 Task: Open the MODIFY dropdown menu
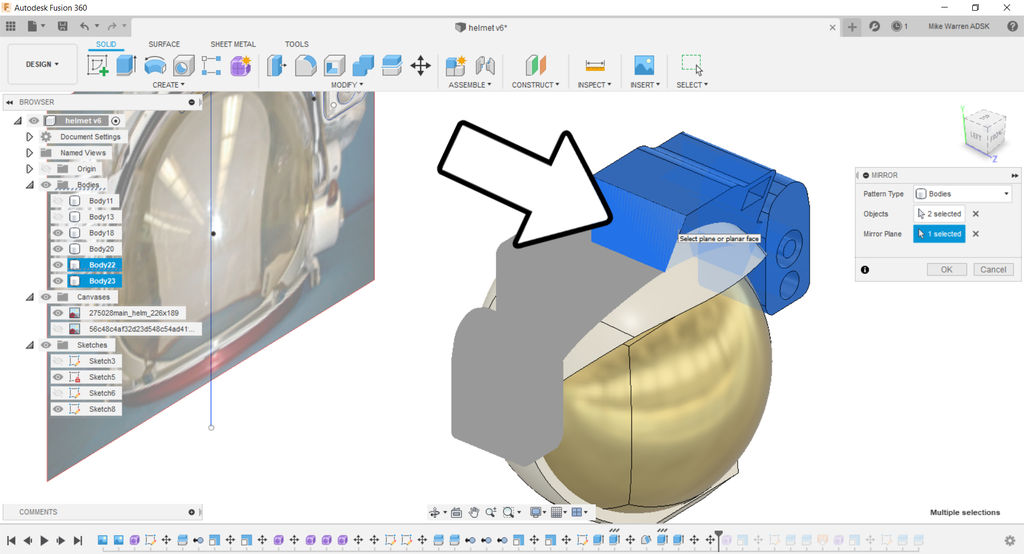pos(347,85)
